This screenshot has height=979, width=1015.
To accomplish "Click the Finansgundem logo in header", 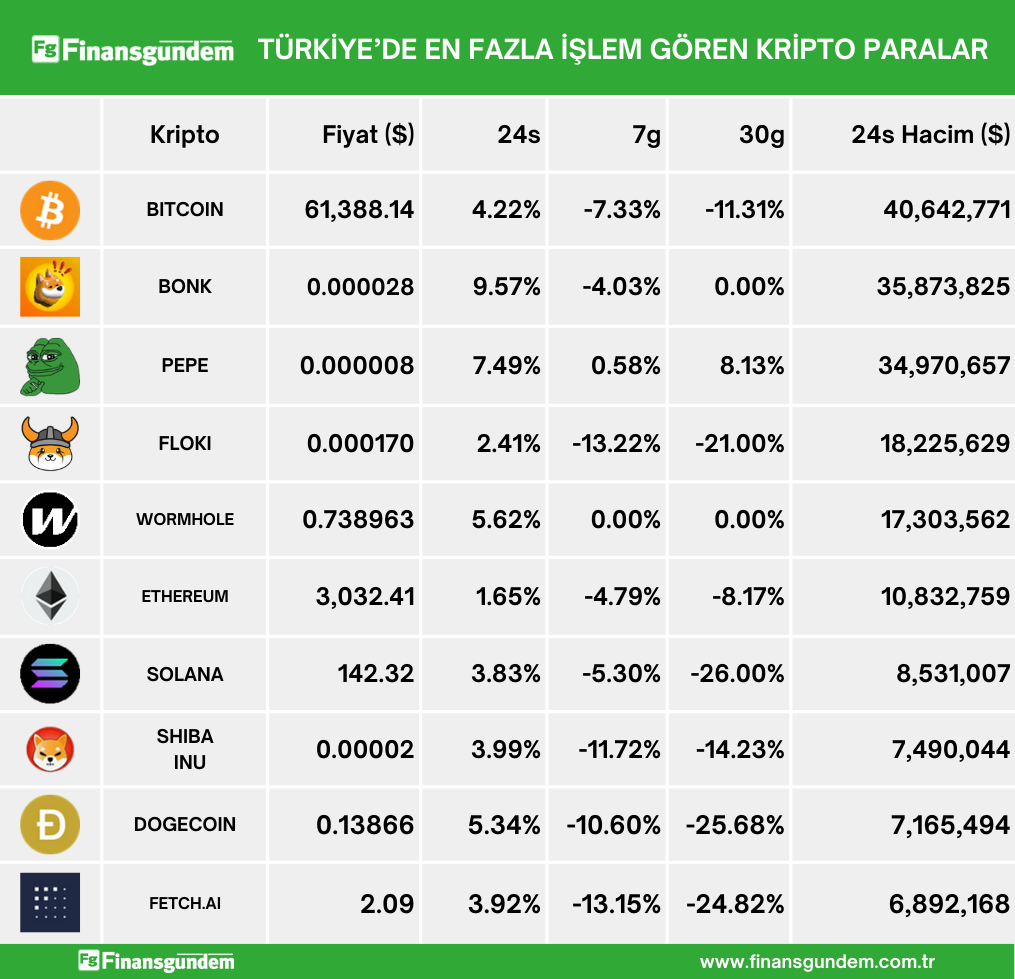I will [133, 49].
